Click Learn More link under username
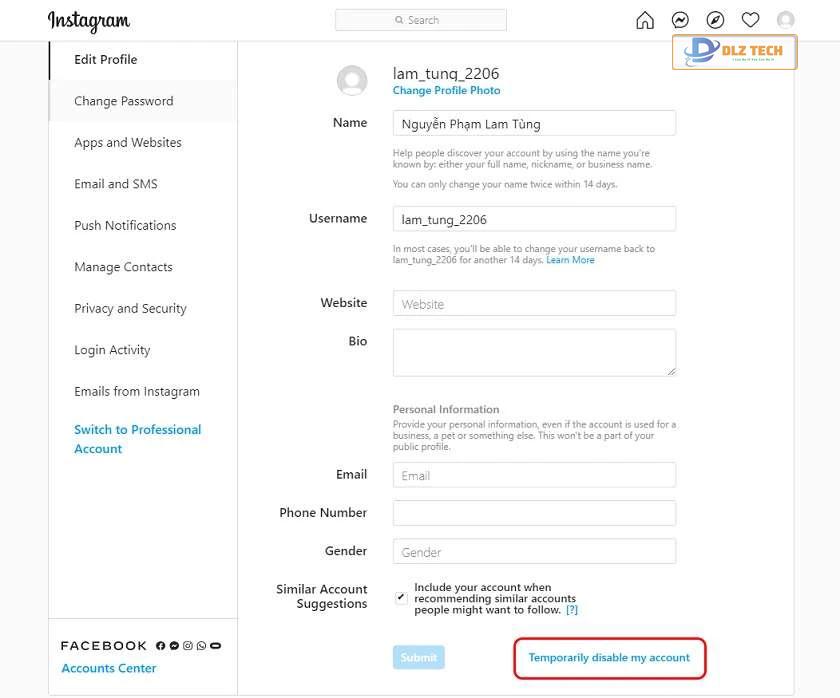The width and height of the screenshot is (840, 698). 570,260
